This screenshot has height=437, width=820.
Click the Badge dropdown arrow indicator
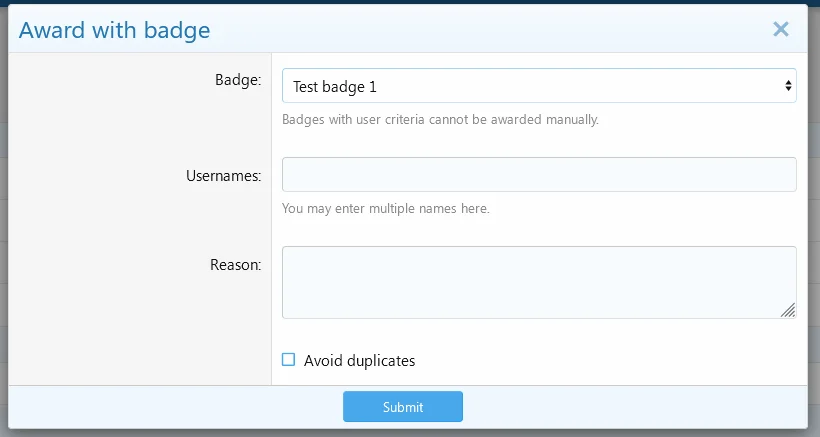(788, 86)
